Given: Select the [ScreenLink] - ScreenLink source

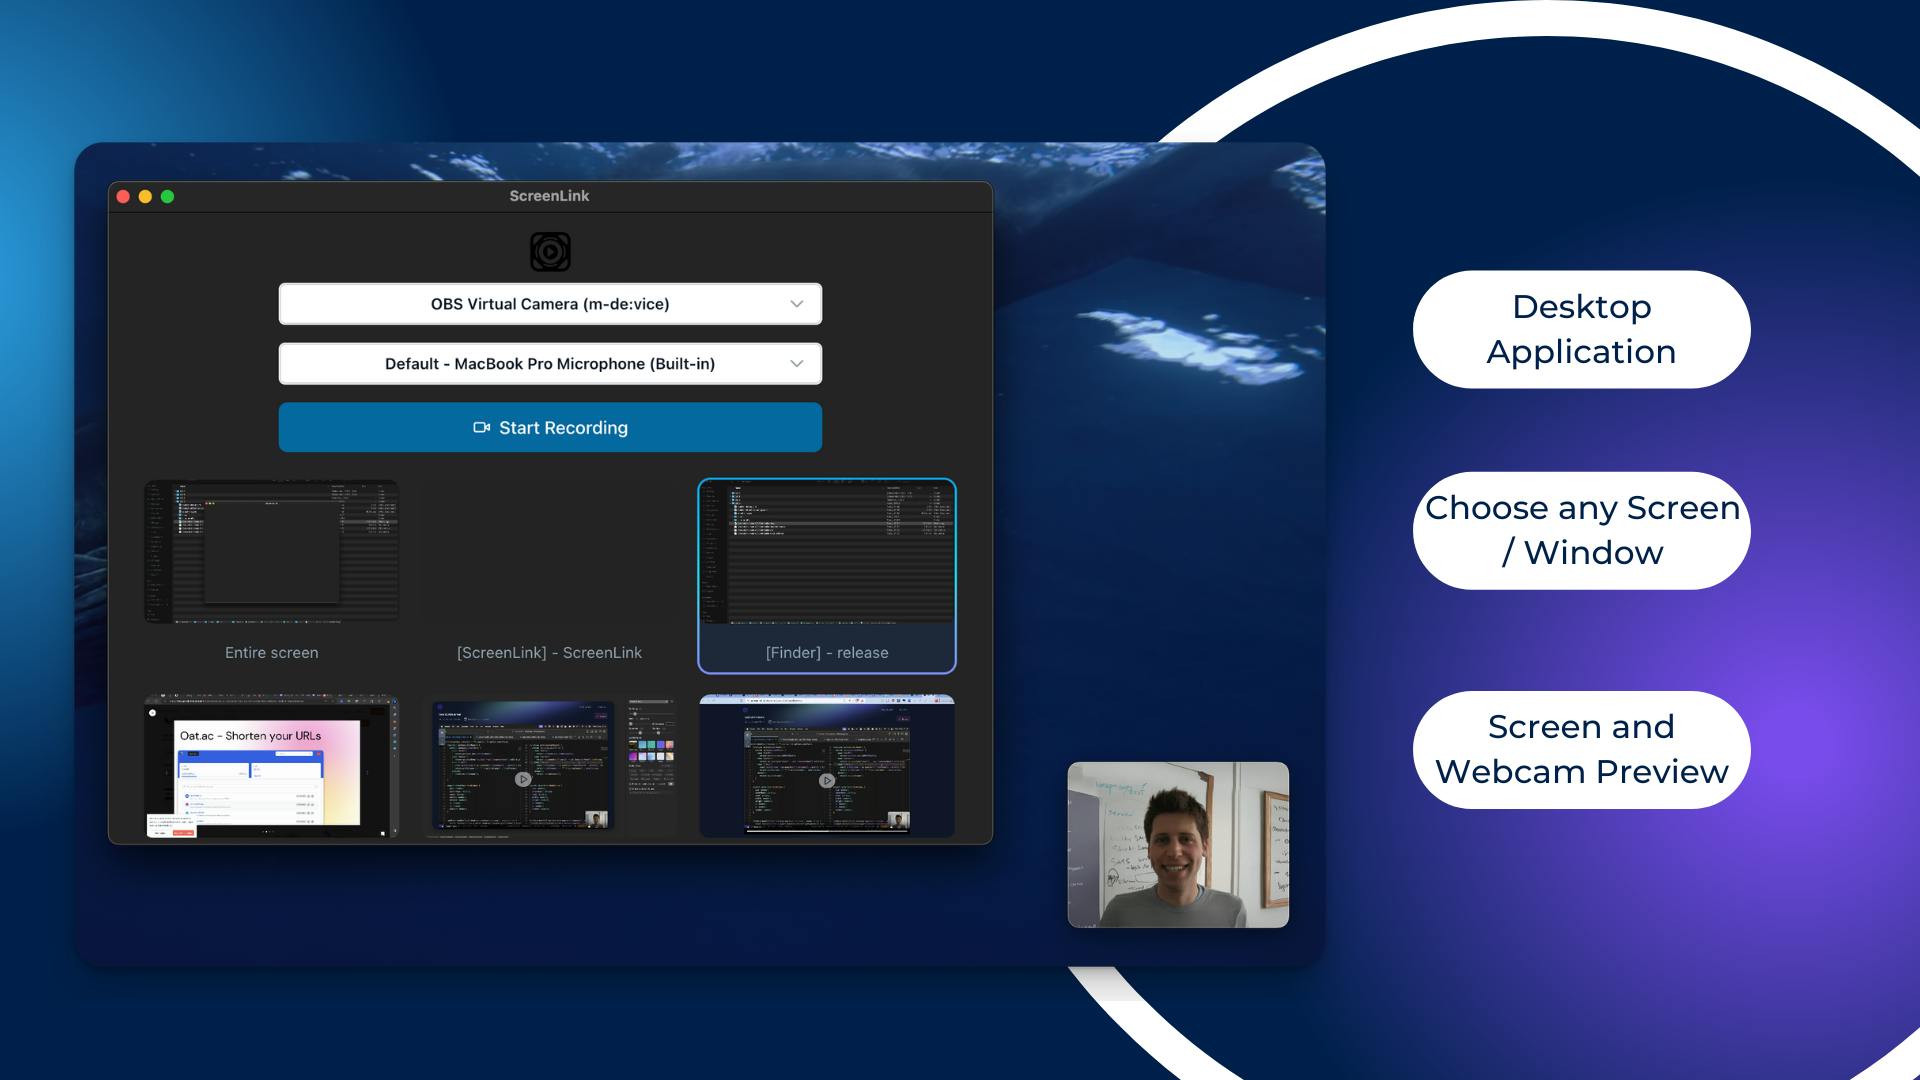Looking at the screenshot, I should (x=549, y=575).
